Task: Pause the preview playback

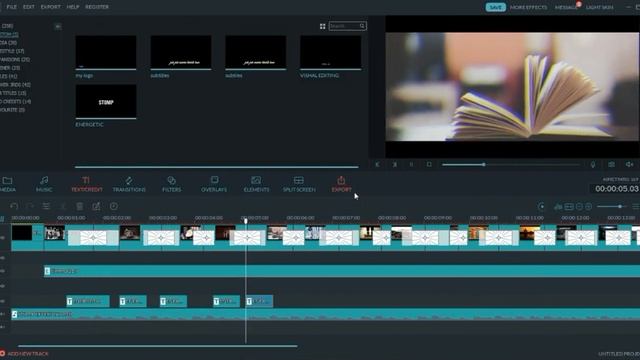Action: [x=411, y=164]
